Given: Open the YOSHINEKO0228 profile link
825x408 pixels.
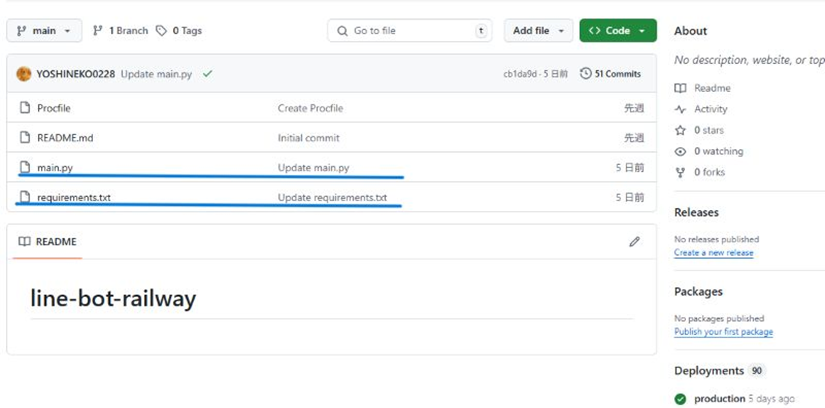Looking at the screenshot, I should 76,74.
